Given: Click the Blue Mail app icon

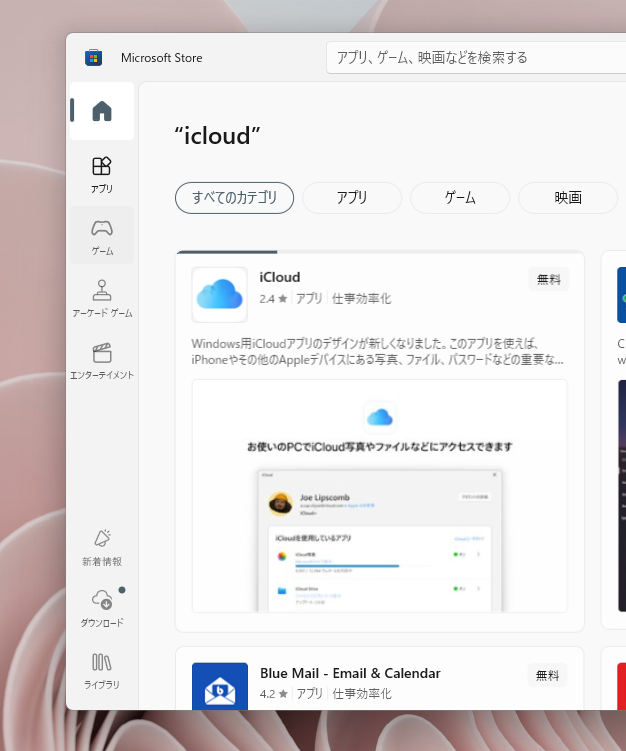Looking at the screenshot, I should coord(220,686).
